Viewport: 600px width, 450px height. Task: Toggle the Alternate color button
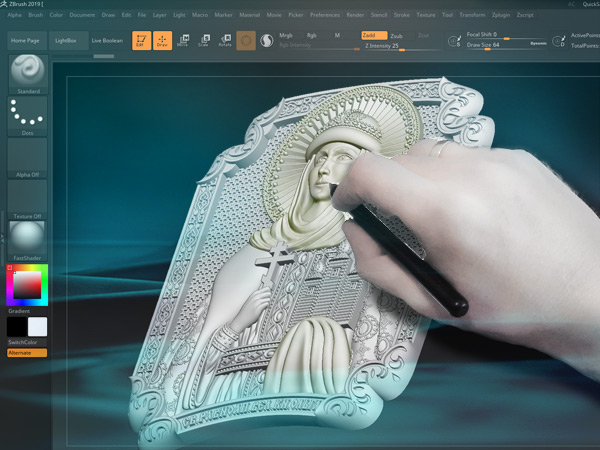(27, 353)
